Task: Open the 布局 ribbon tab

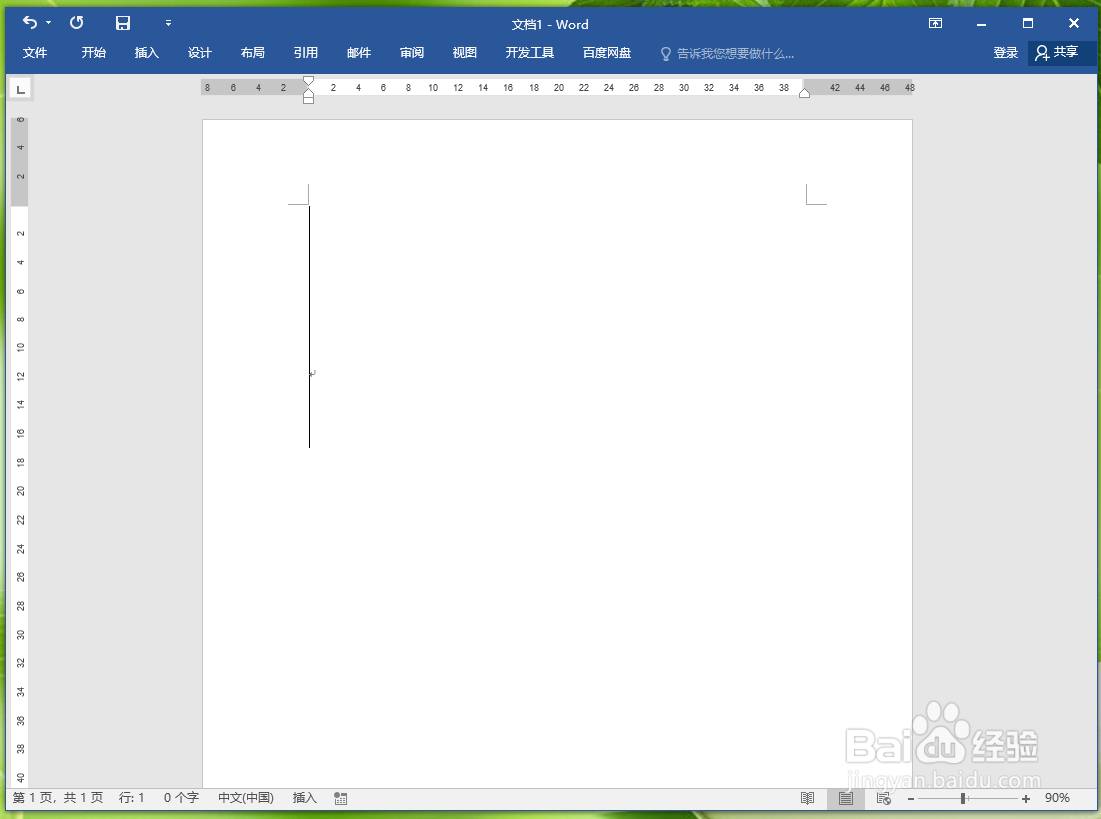Action: pyautogui.click(x=253, y=53)
